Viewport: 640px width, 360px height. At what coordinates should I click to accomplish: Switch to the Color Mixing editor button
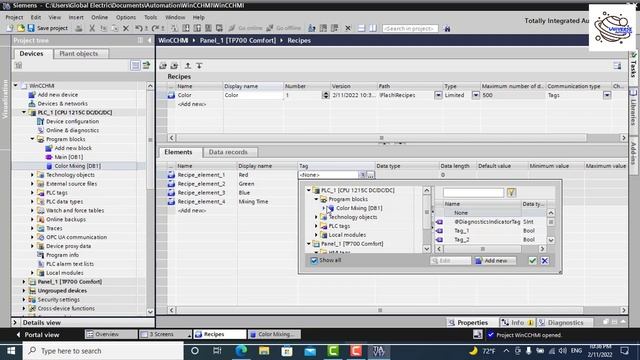pos(275,334)
